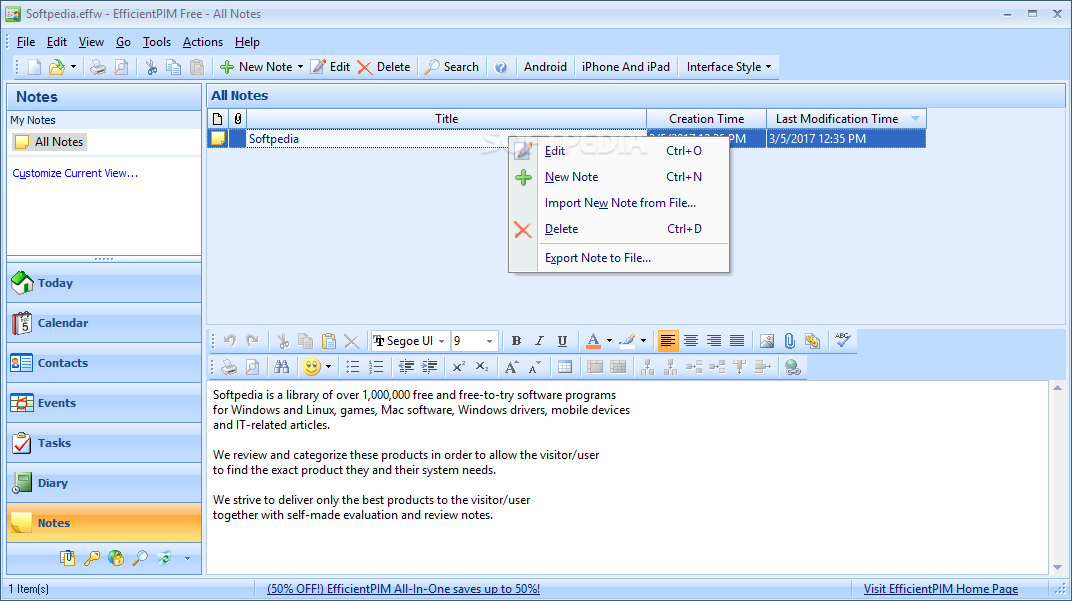Expand the sidebar footer configure arrow
The height and width of the screenshot is (601, 1072).
(187, 559)
